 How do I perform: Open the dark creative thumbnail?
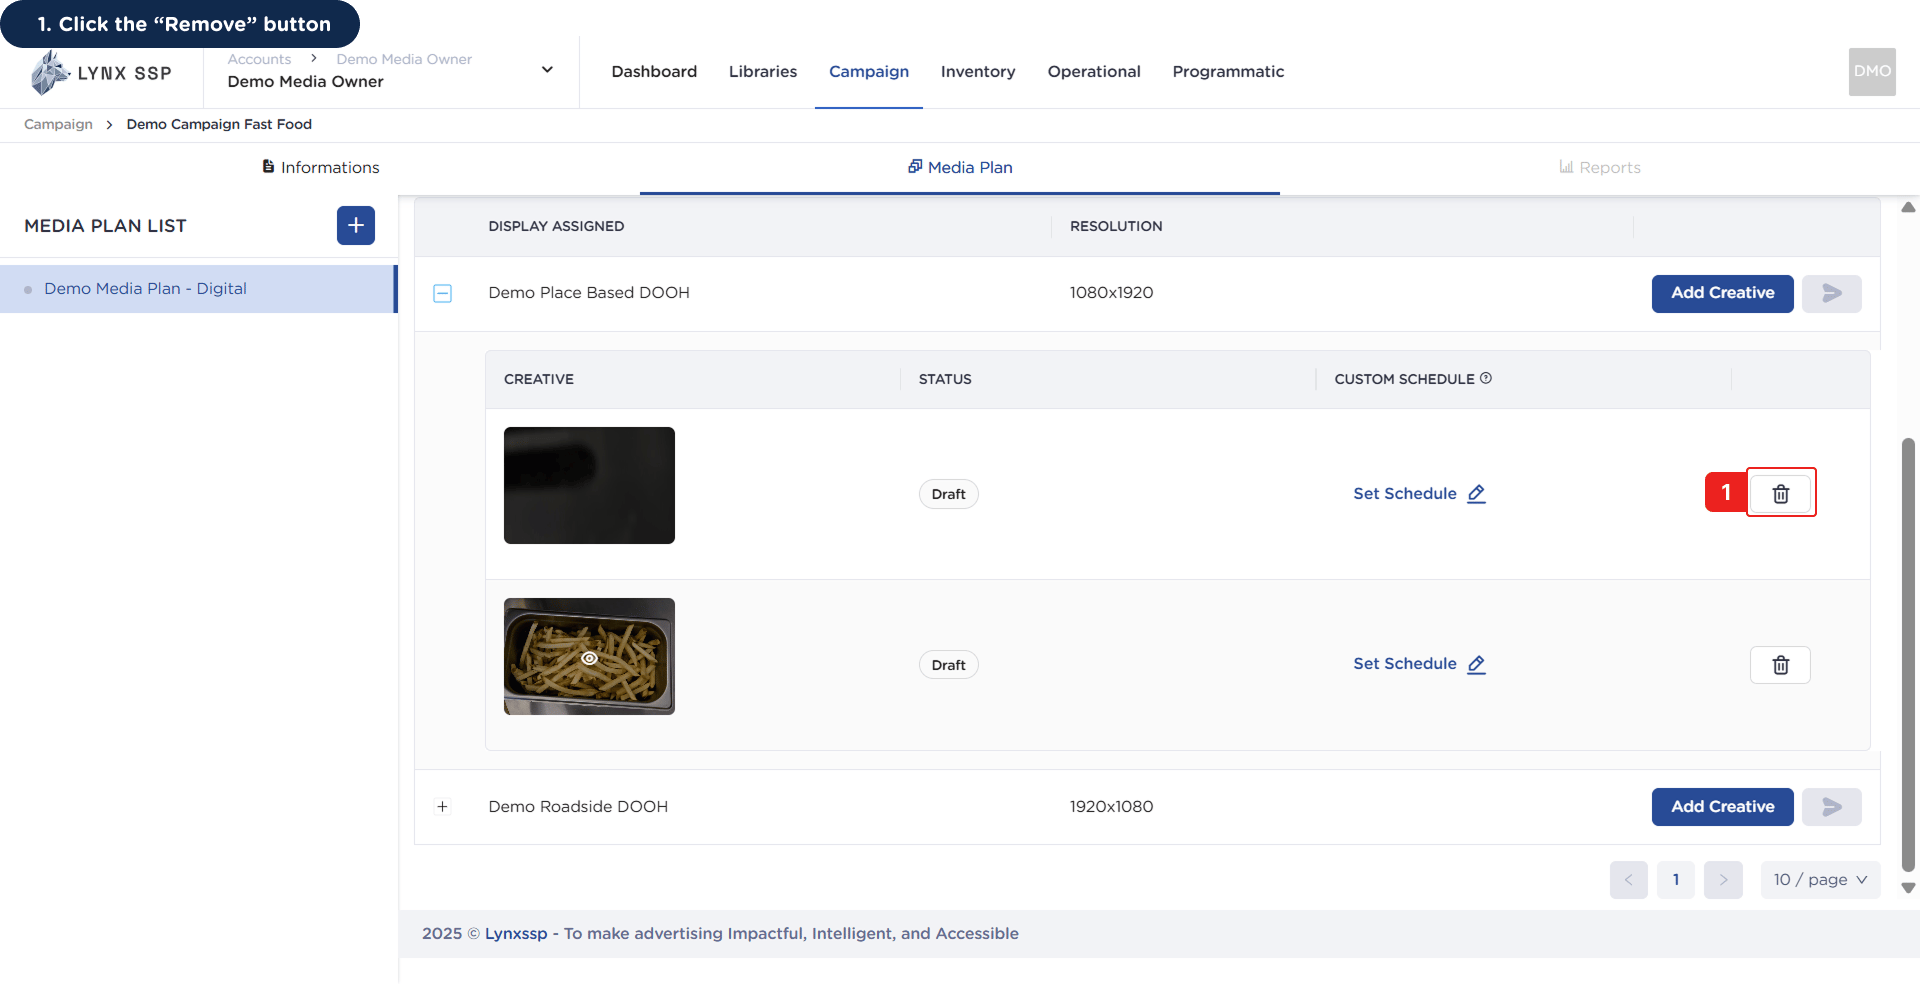point(589,485)
